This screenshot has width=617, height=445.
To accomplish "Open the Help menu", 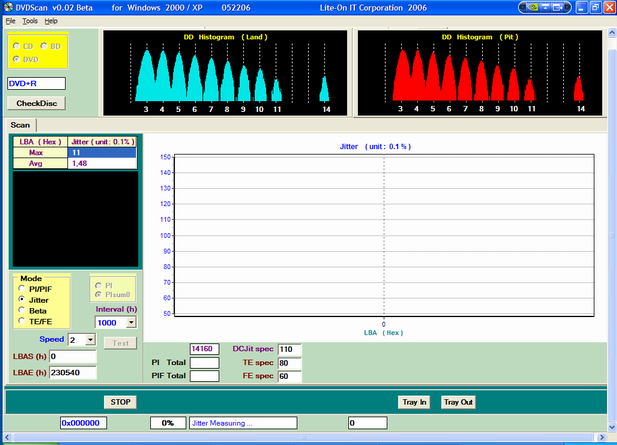I will click(x=51, y=21).
